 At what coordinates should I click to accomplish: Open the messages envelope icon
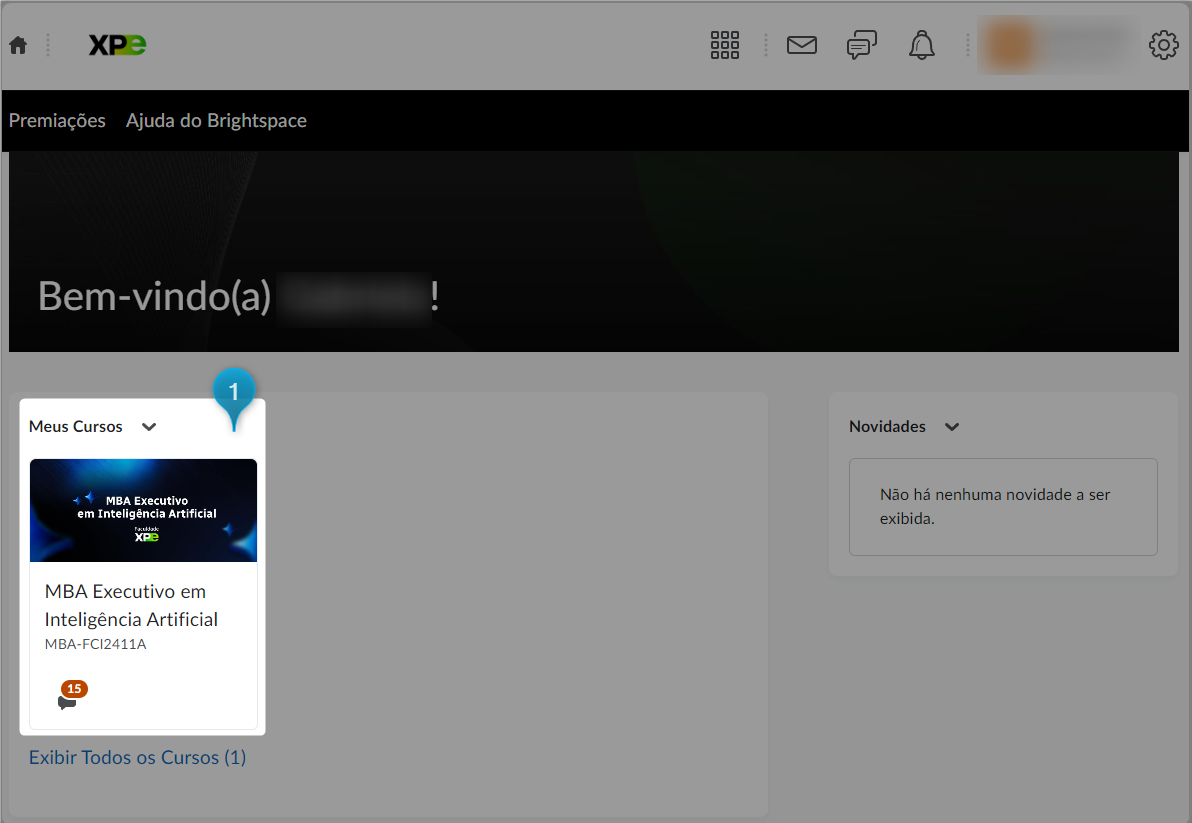802,46
